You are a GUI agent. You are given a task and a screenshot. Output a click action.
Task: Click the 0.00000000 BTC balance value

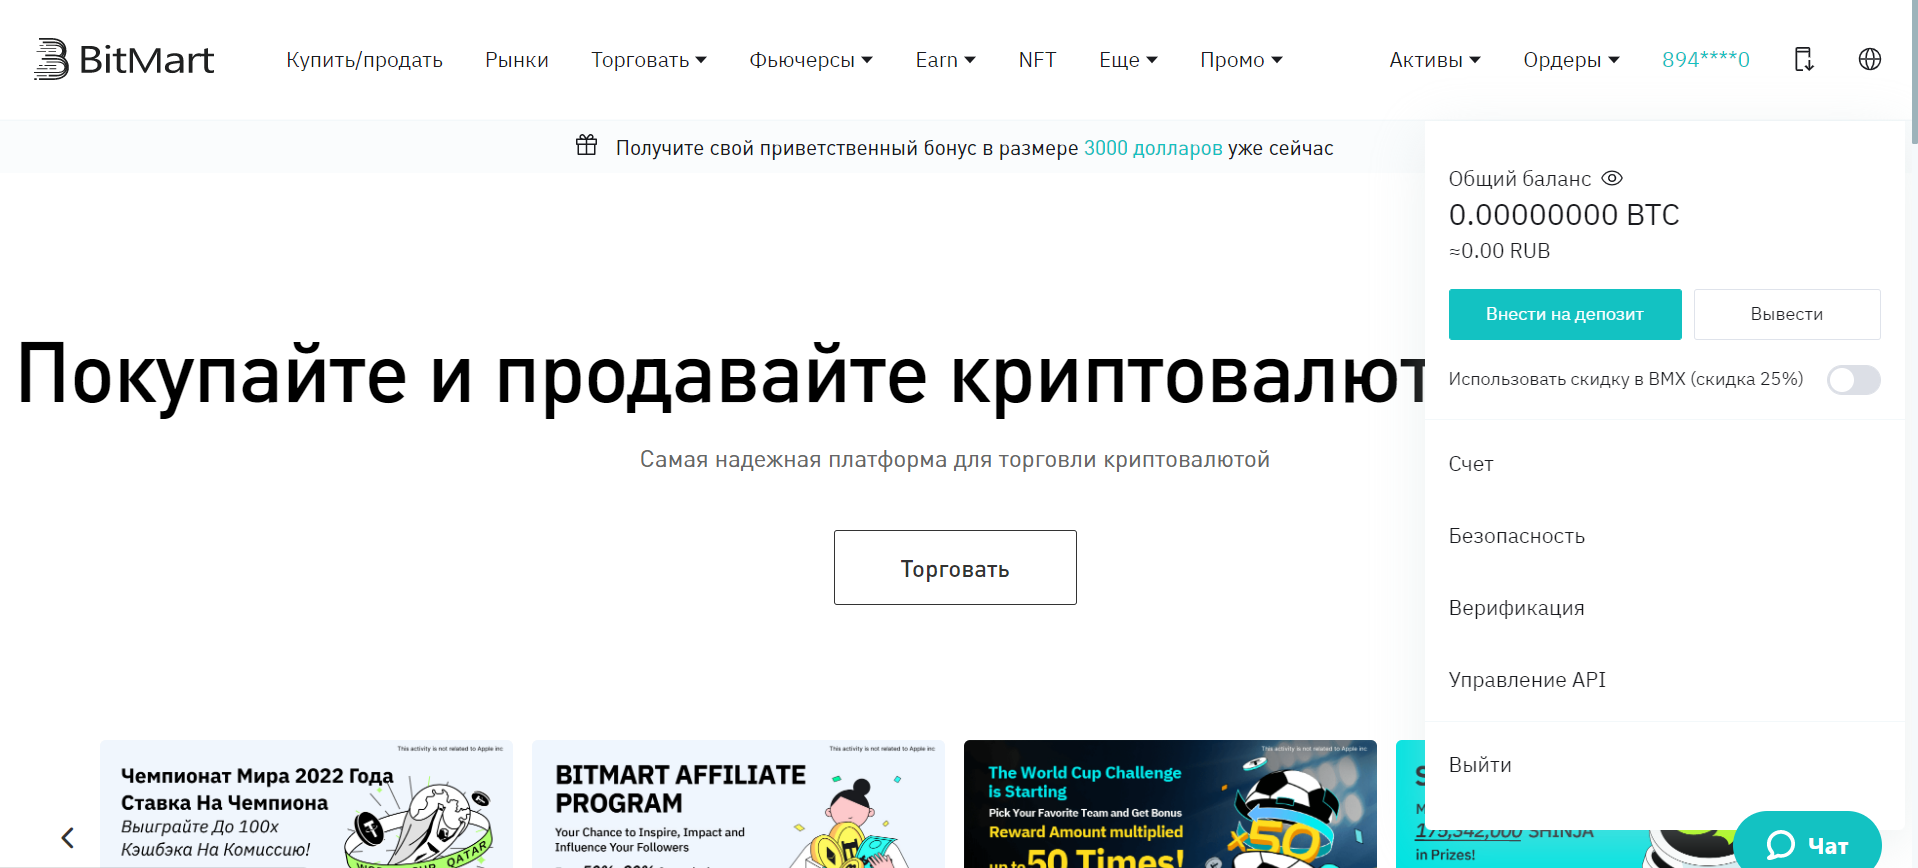[1564, 215]
